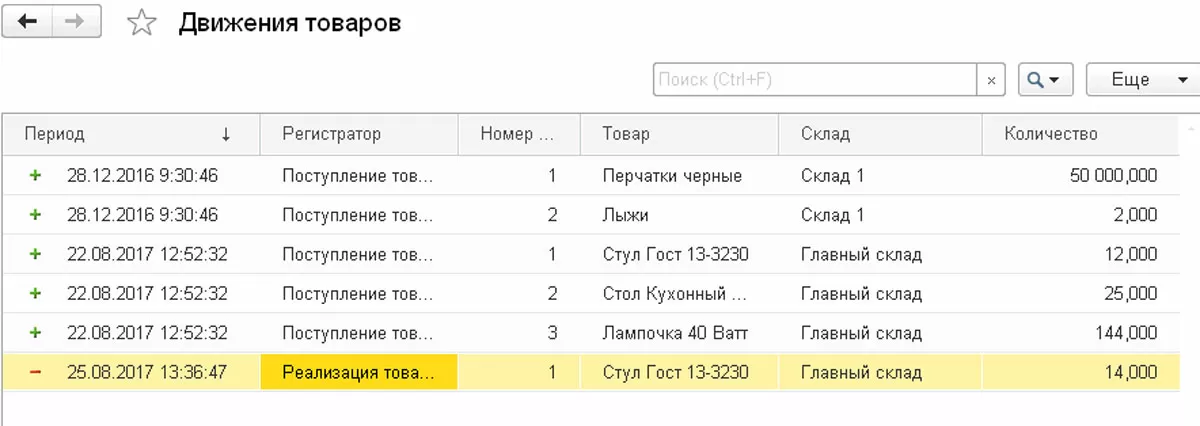The width and height of the screenshot is (1200, 426).
Task: Click green plus icon on Перчатки черные row
Action: coord(36,175)
